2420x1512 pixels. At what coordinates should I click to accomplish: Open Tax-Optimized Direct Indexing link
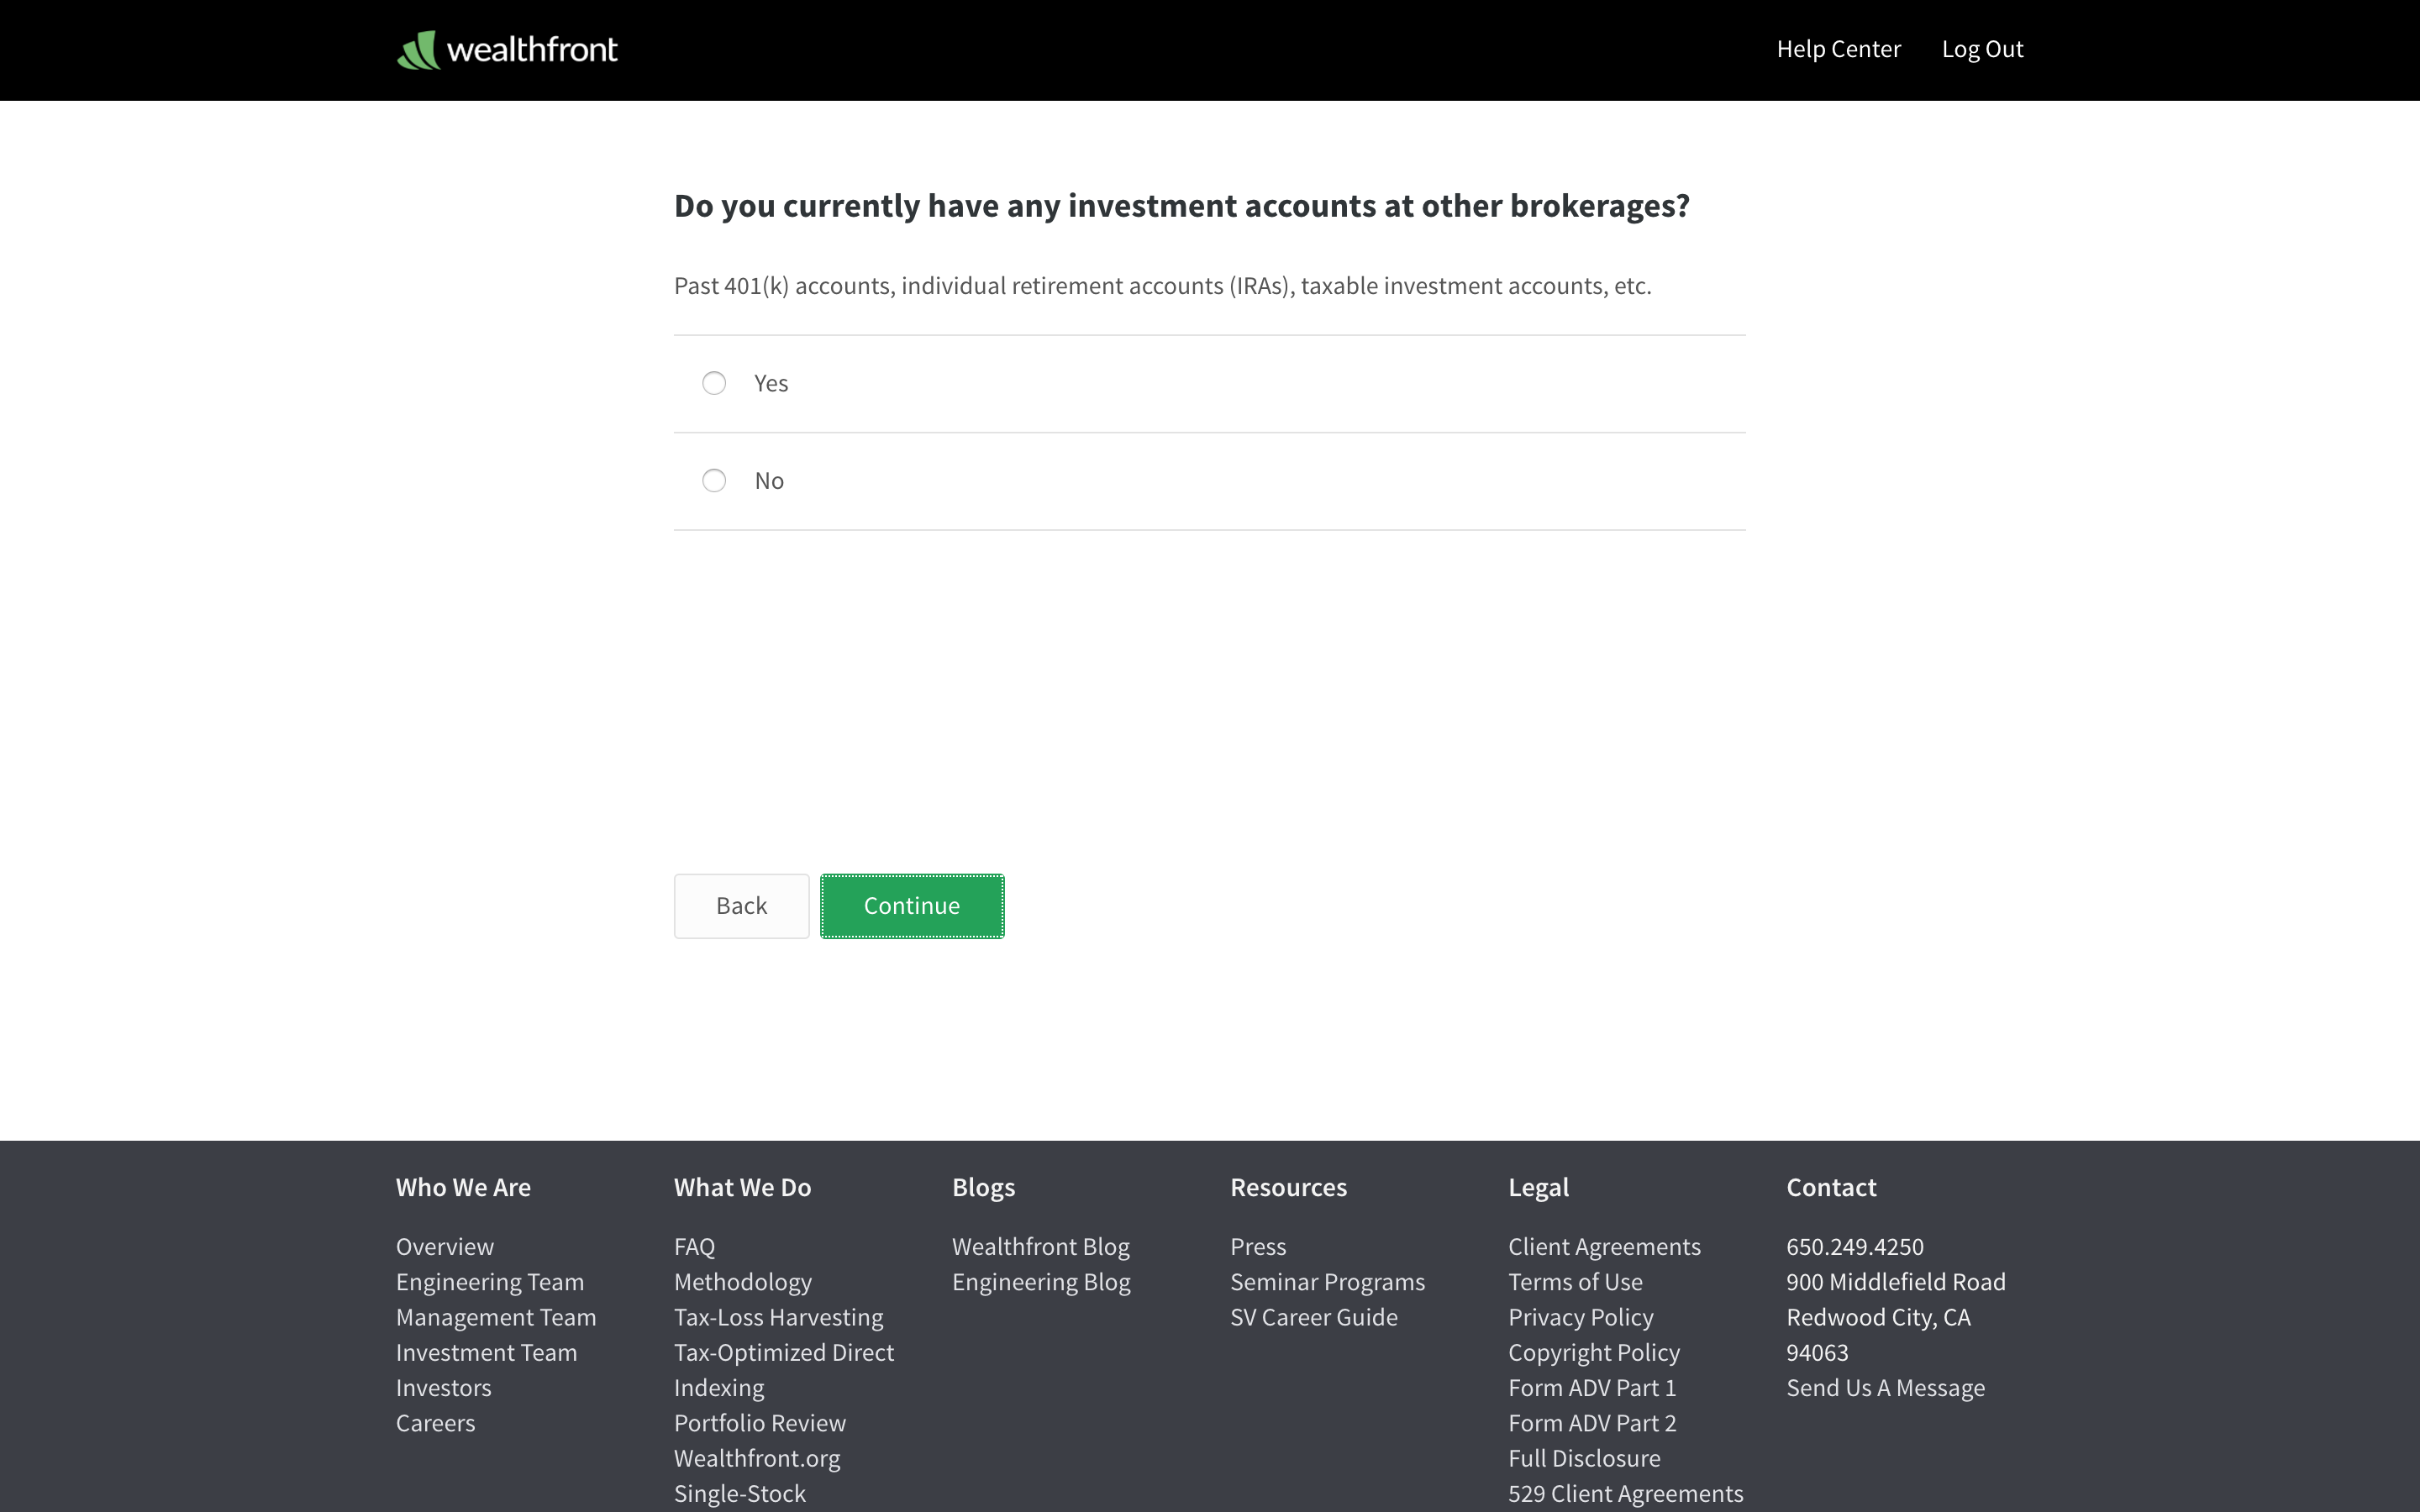coord(784,1370)
